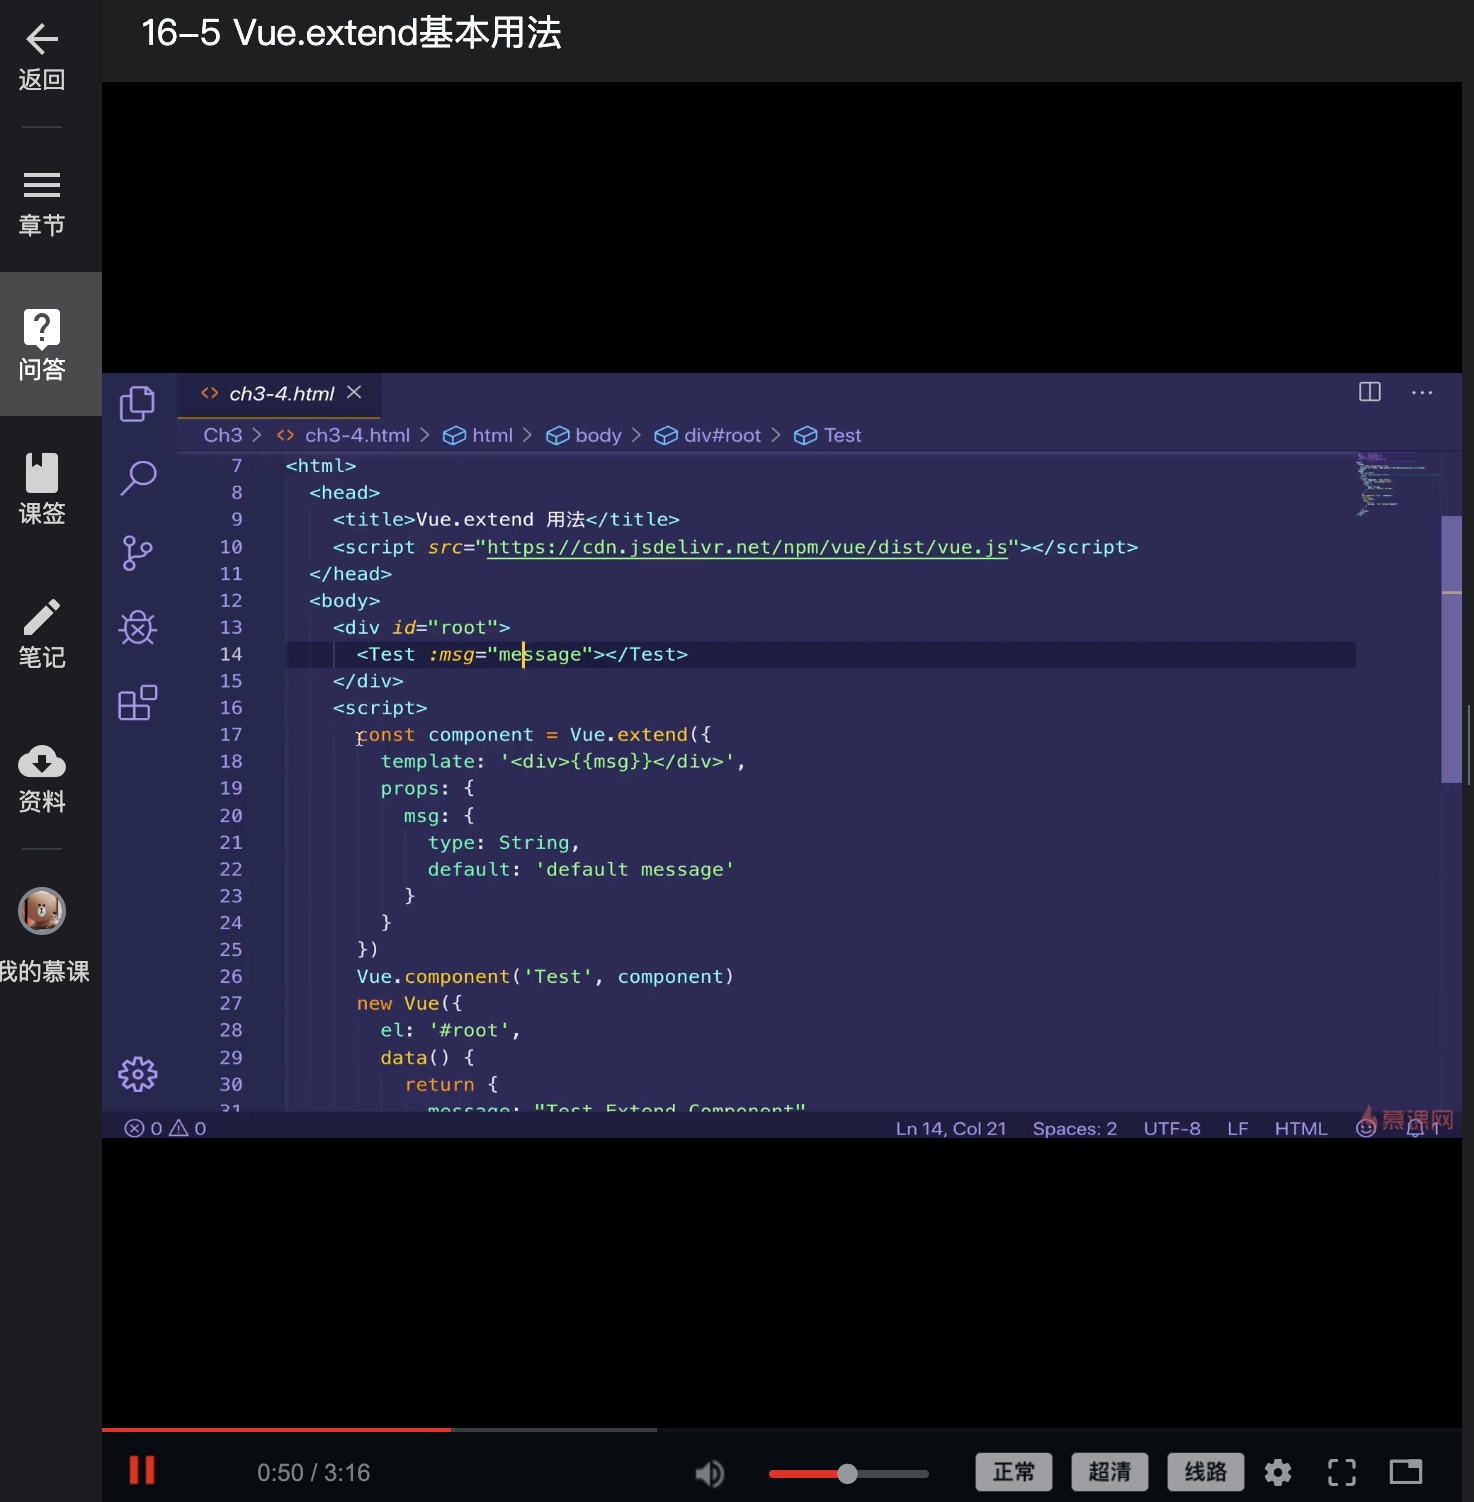Open the 笔记 notes panel
Screen dimensions: 1474x1502
[x=42, y=633]
